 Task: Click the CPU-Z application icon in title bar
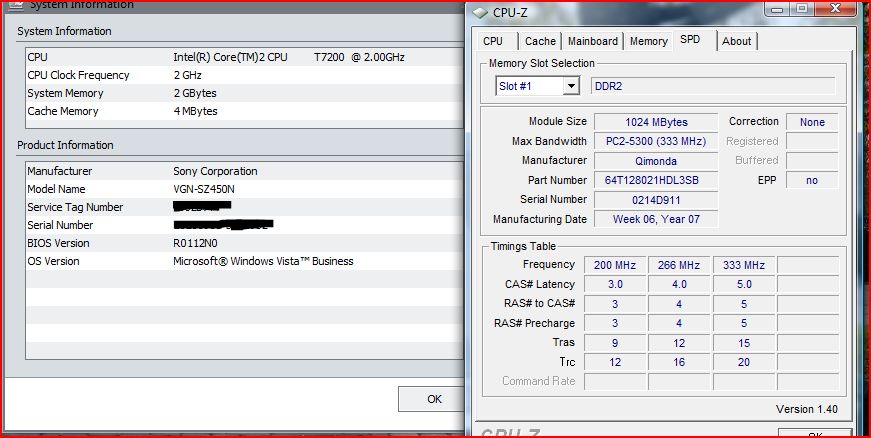pyautogui.click(x=481, y=12)
